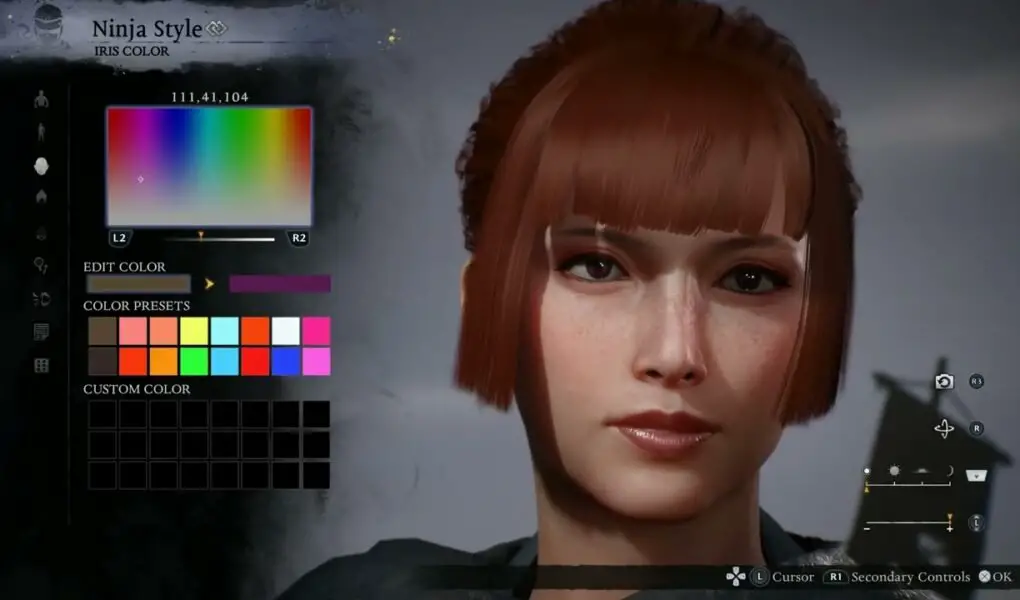Open the grid category icon in sidebar
Image resolution: width=1020 pixels, height=600 pixels.
coord(41,365)
